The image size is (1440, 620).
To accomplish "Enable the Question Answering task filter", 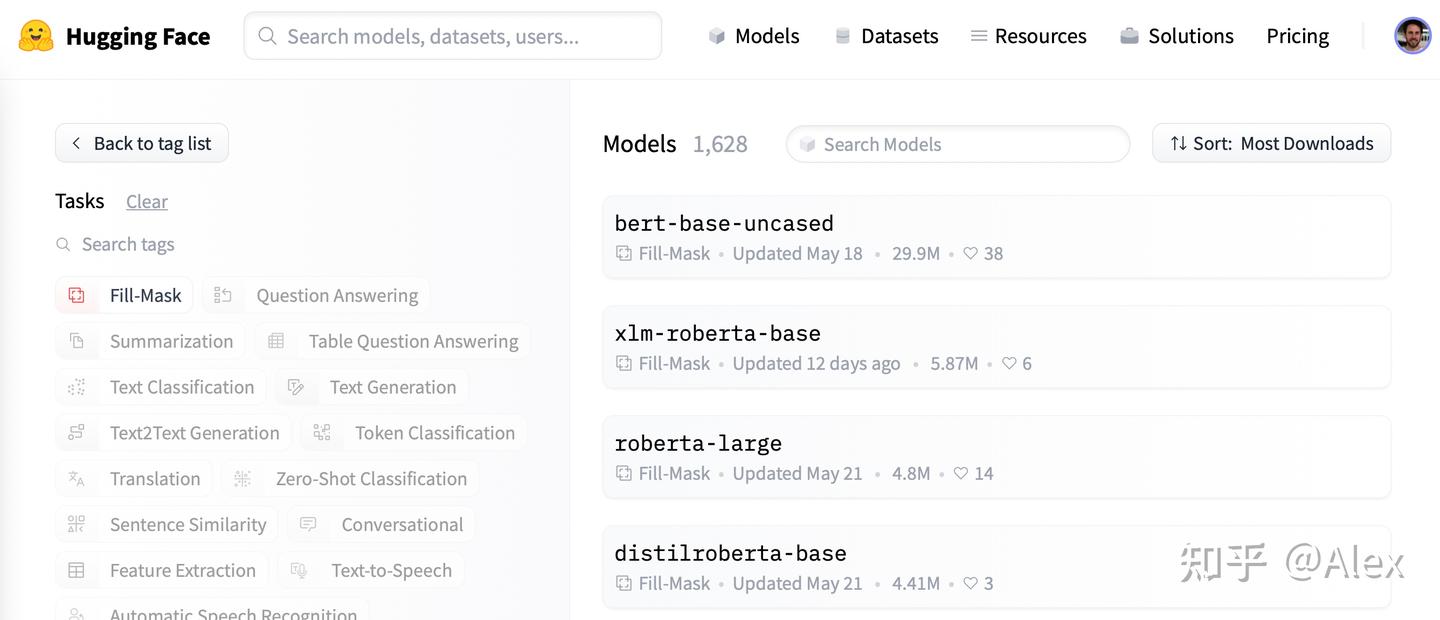I will 316,296.
